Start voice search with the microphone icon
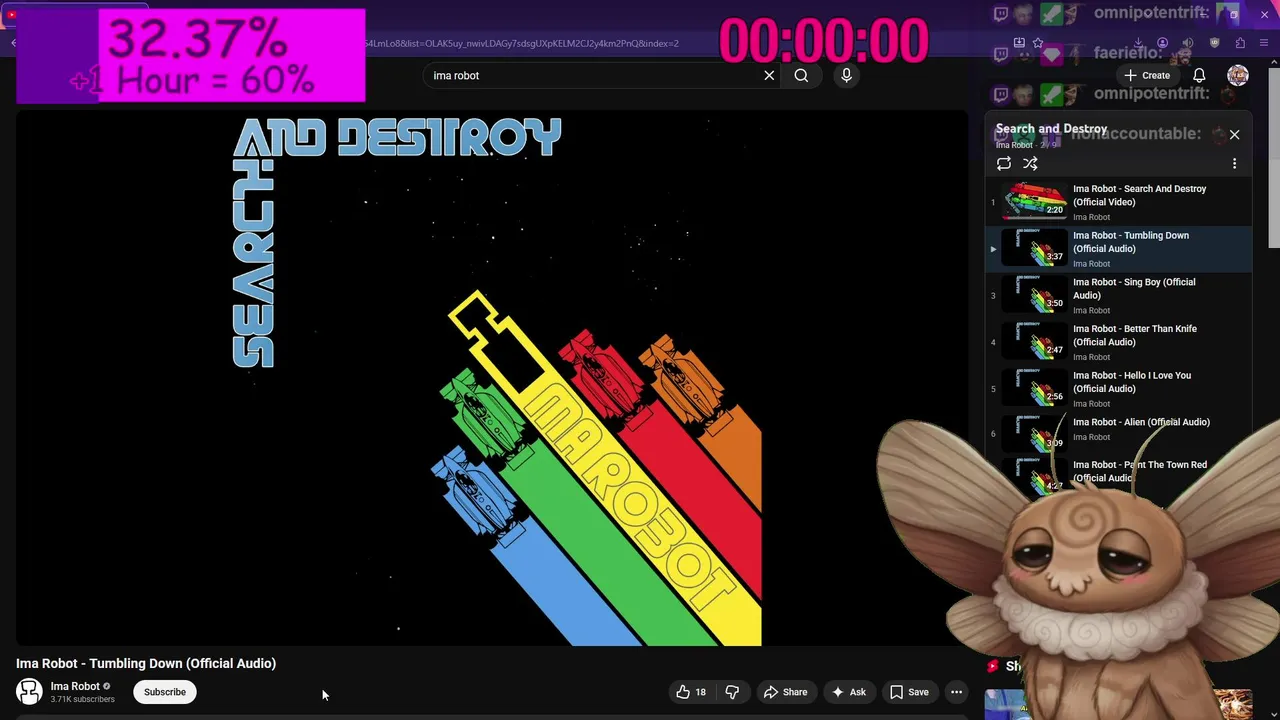1280x720 pixels. (x=846, y=75)
